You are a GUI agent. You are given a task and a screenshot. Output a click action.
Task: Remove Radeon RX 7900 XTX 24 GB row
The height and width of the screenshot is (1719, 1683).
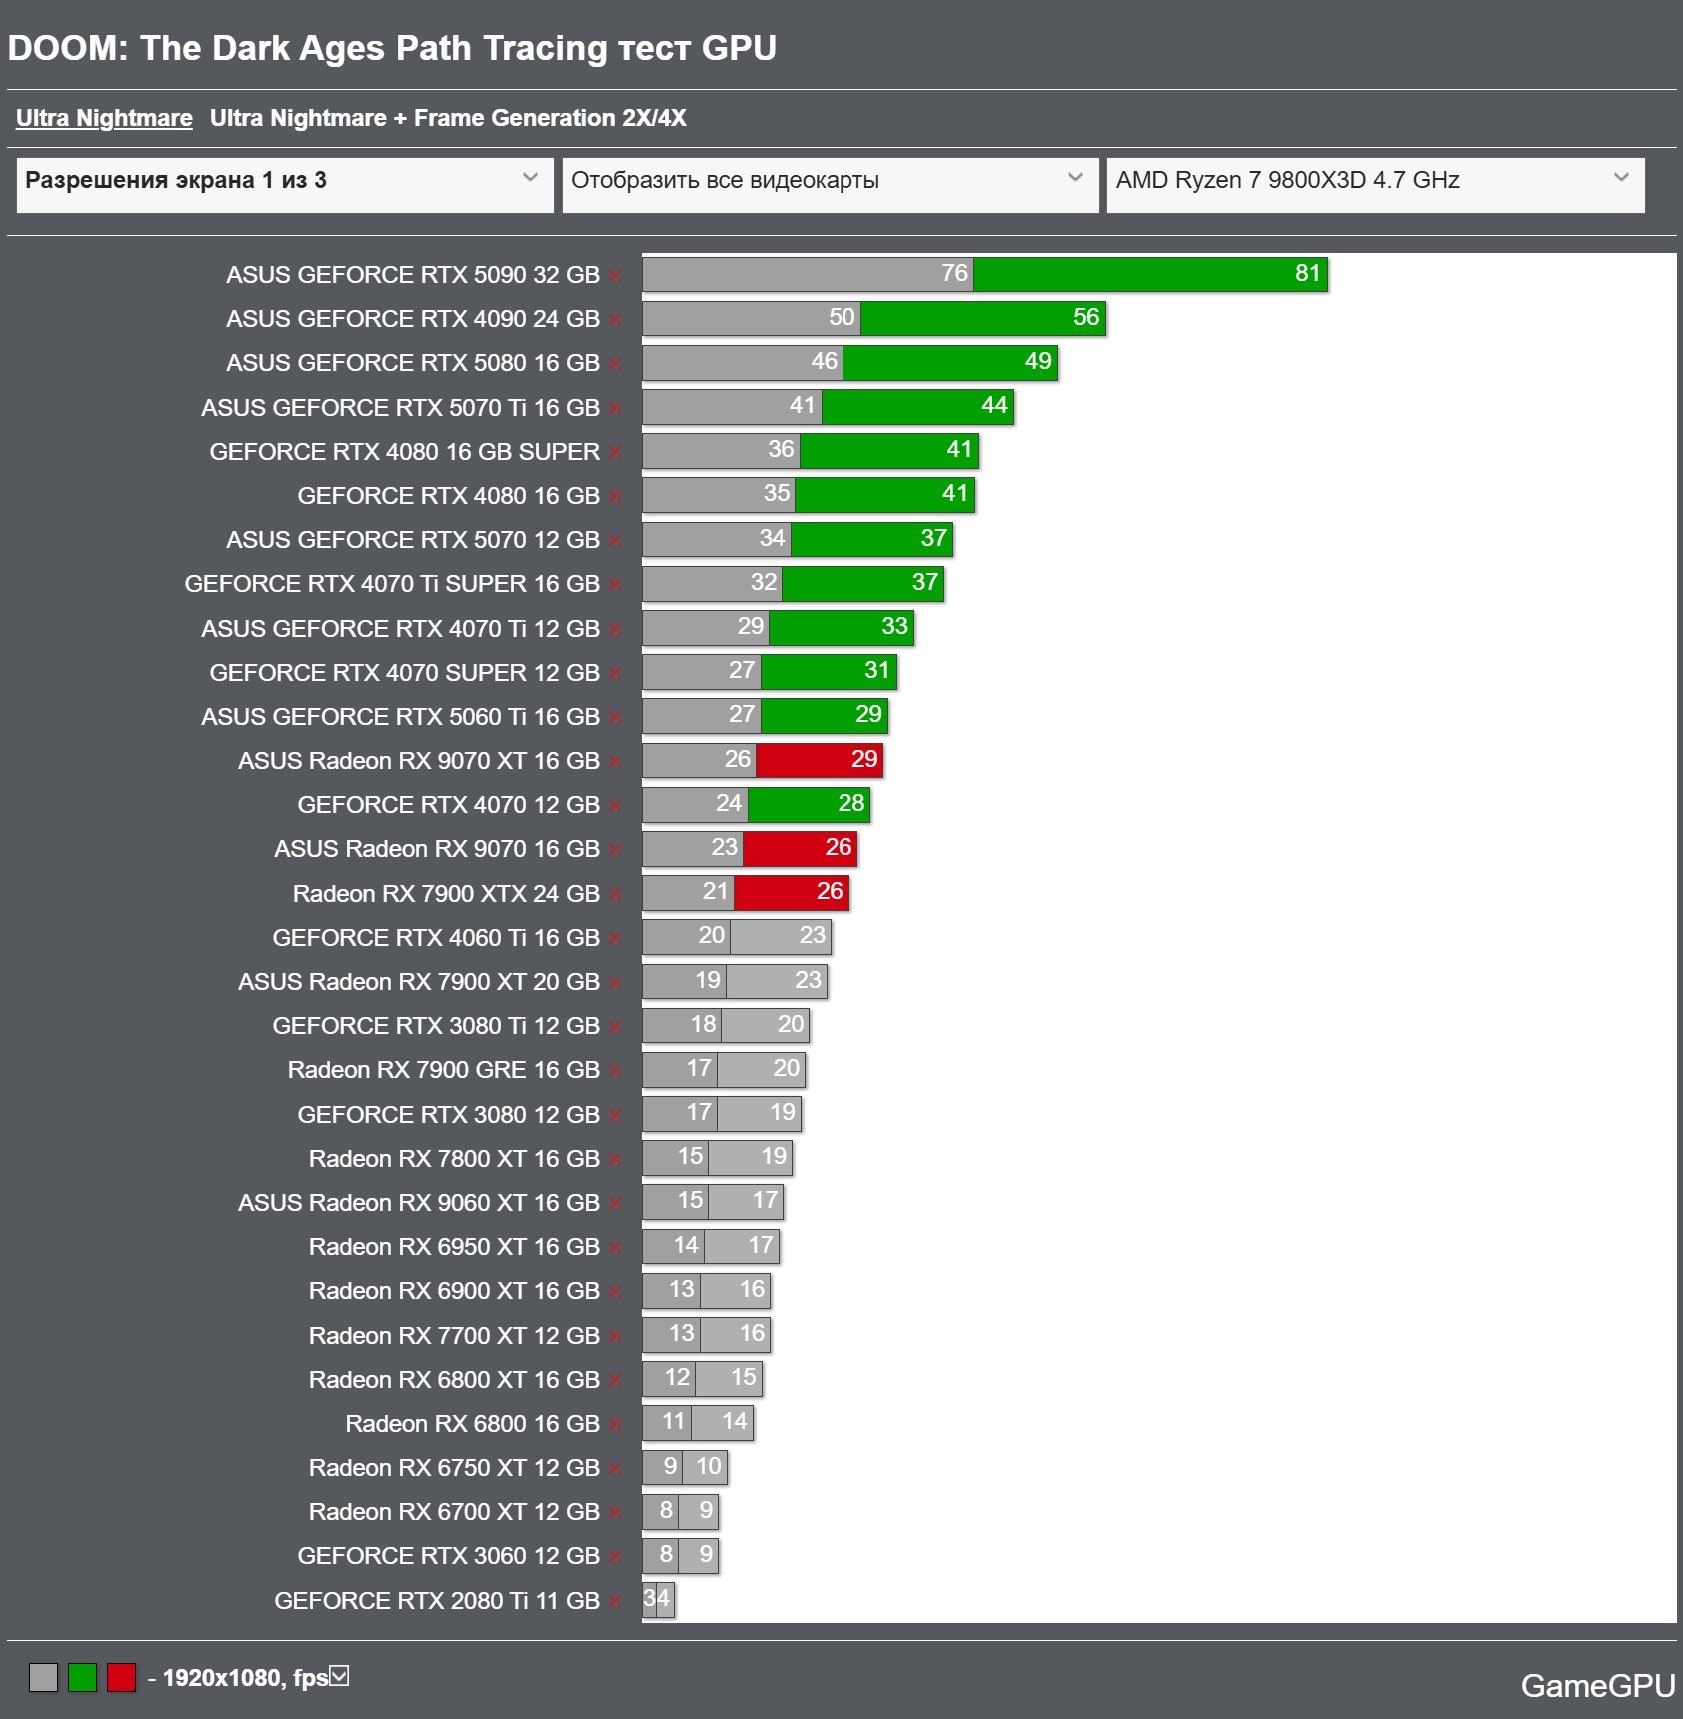point(615,896)
